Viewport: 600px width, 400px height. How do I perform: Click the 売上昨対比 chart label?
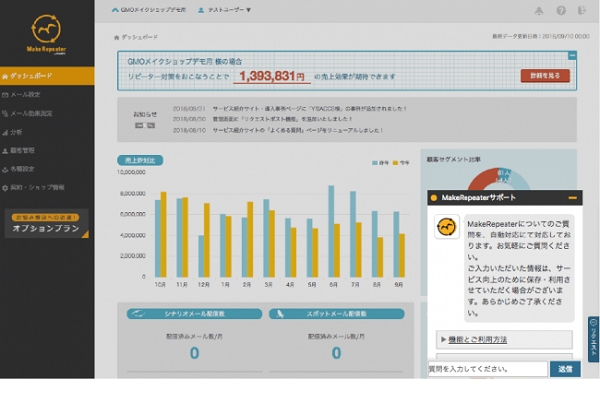pos(140,160)
